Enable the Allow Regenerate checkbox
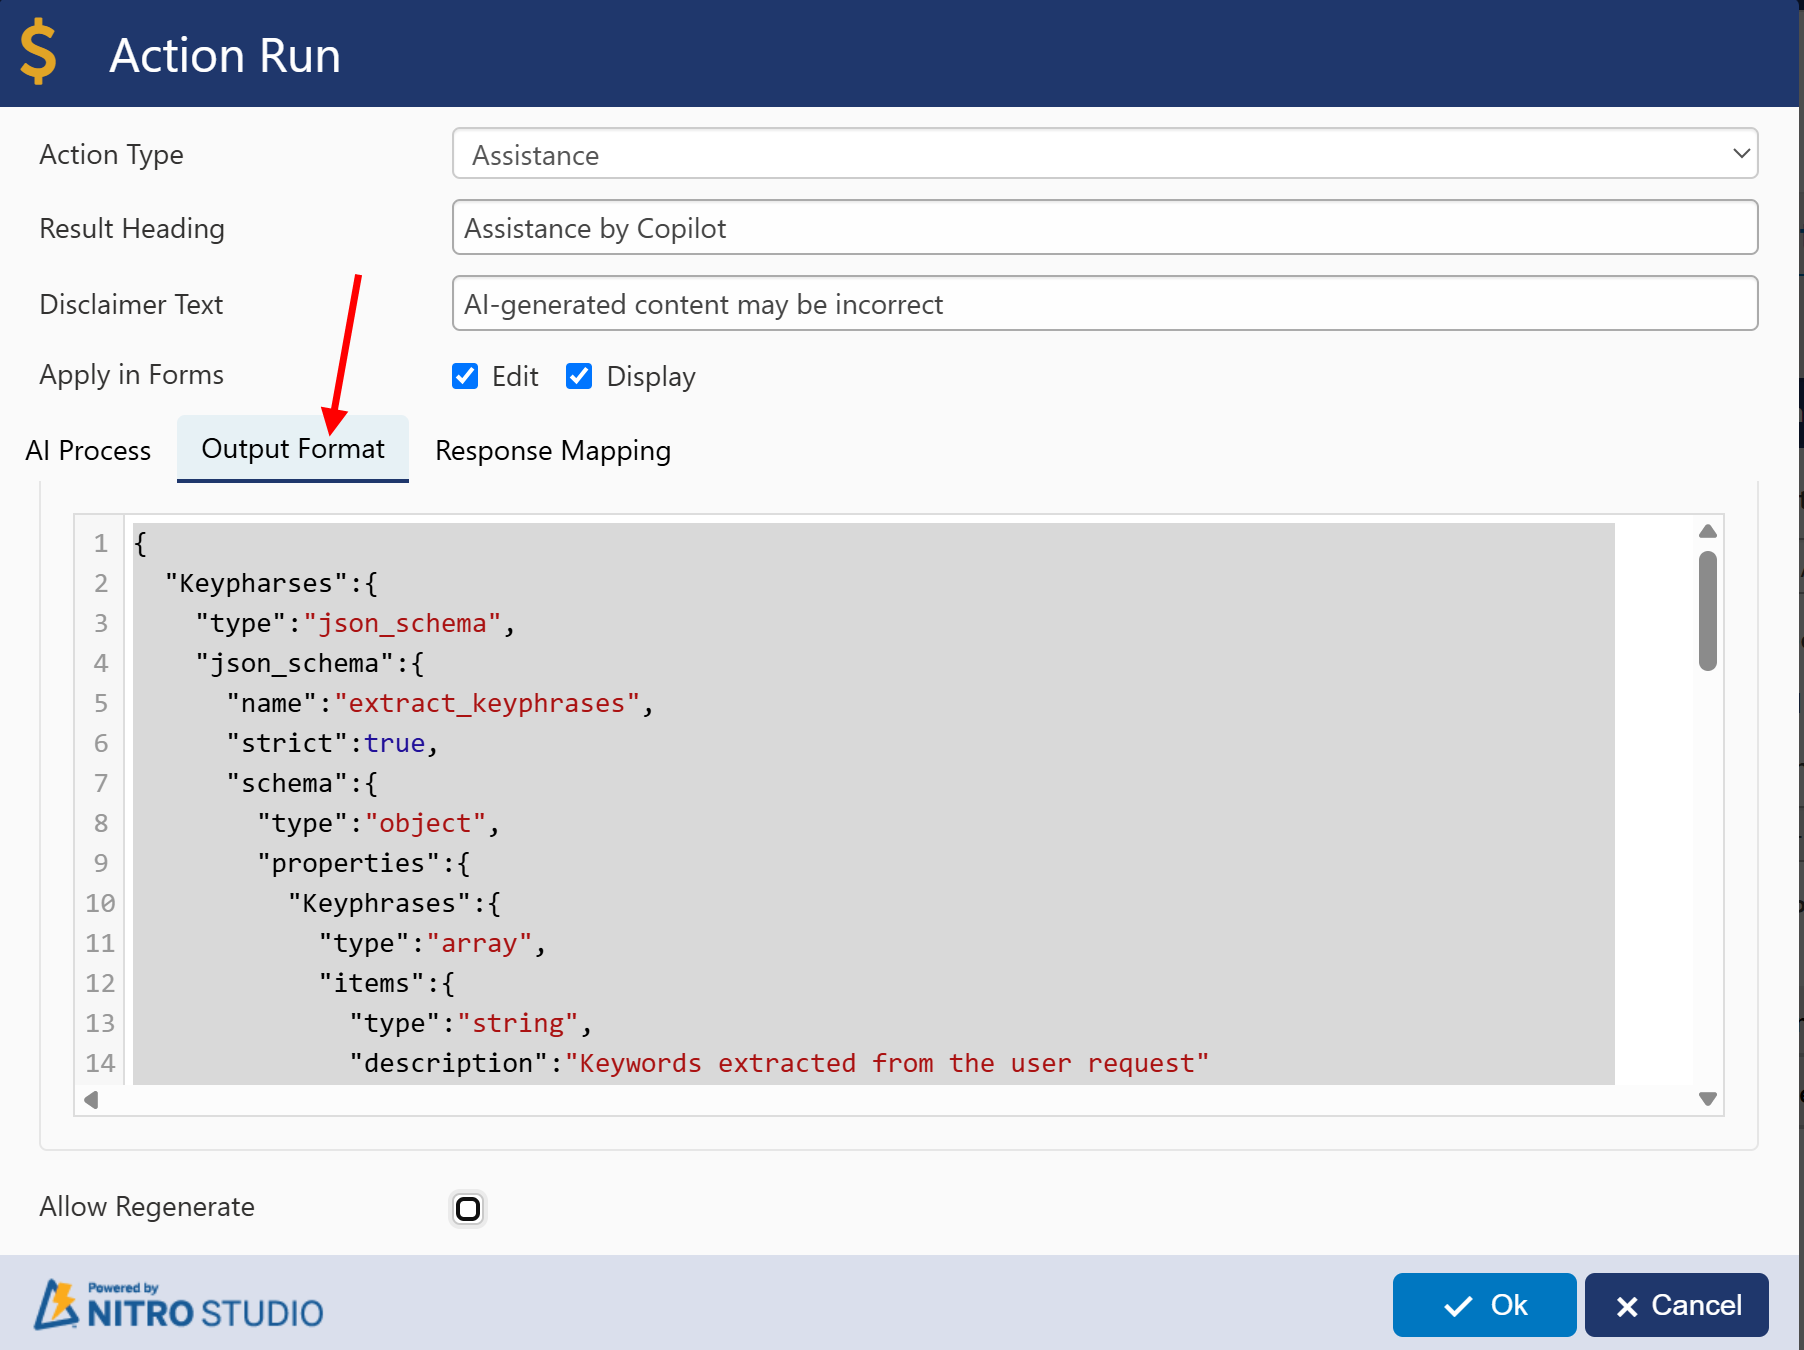The image size is (1804, 1350). click(x=468, y=1209)
